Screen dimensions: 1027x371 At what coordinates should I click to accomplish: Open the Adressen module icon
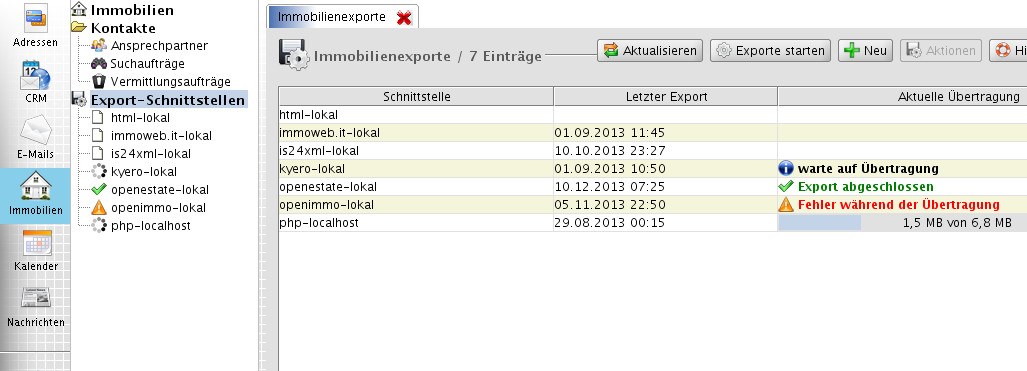point(35,18)
